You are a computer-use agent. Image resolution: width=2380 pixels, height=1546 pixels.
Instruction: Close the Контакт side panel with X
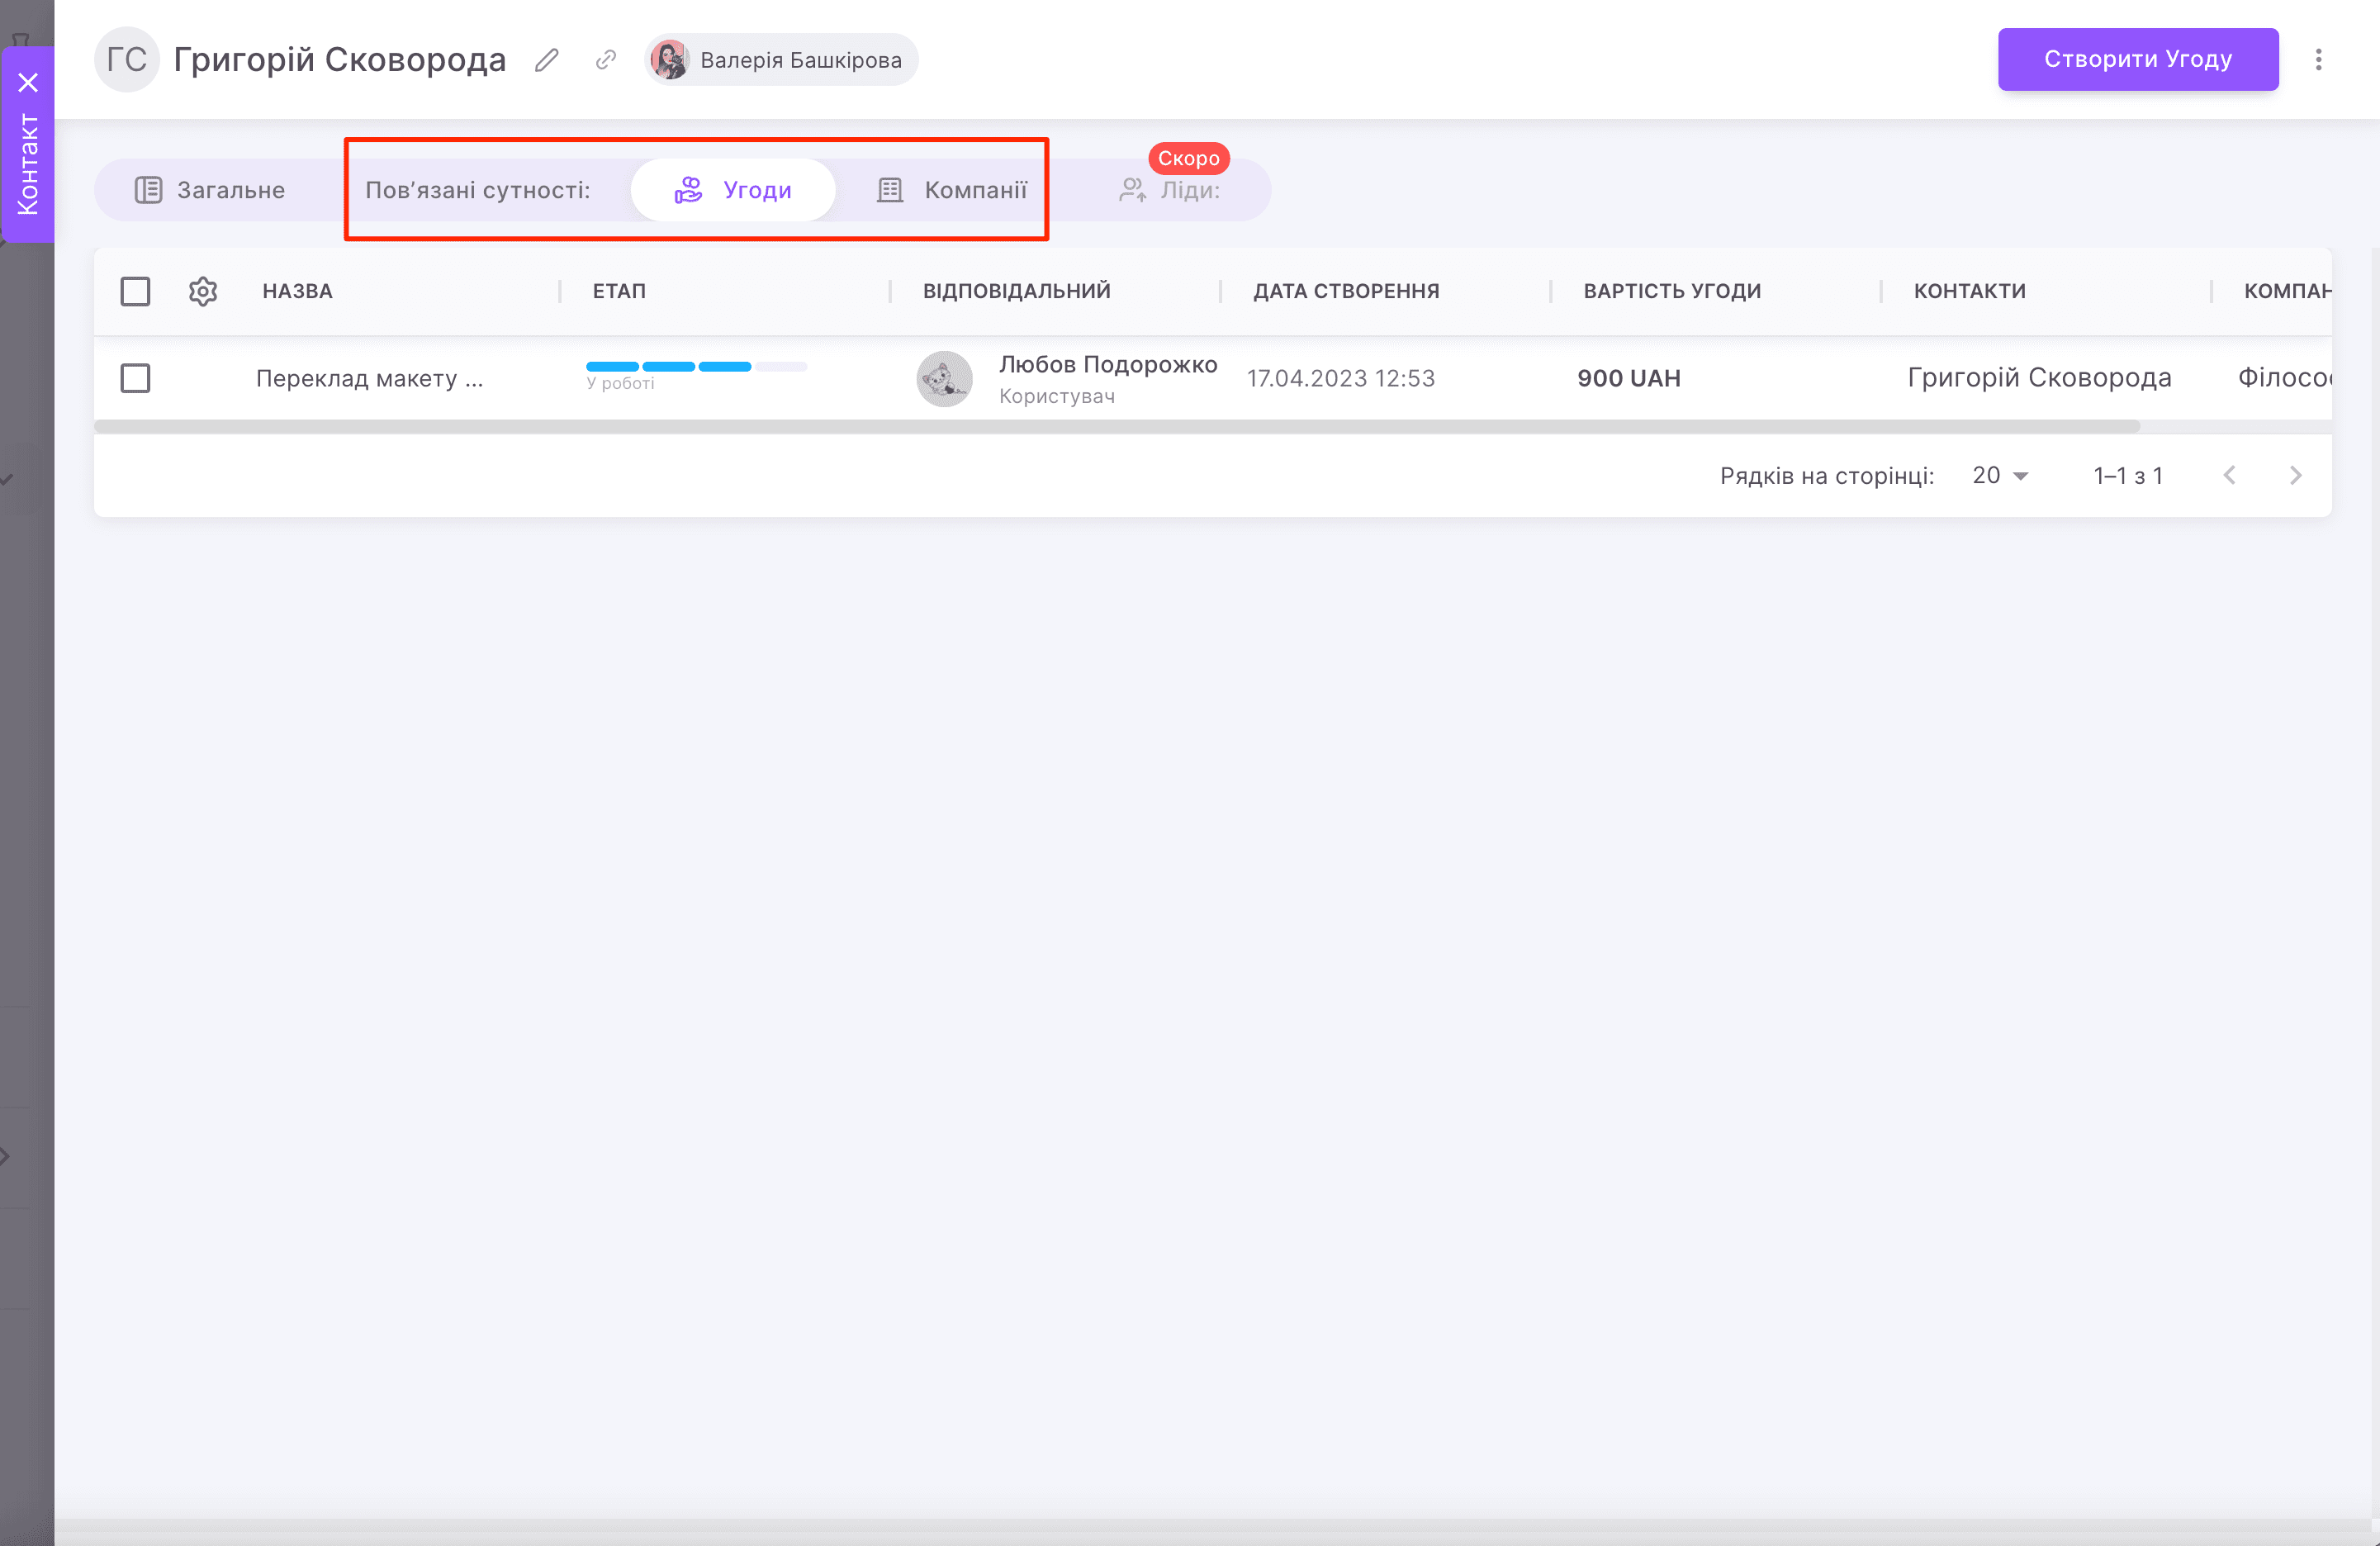coord(28,82)
